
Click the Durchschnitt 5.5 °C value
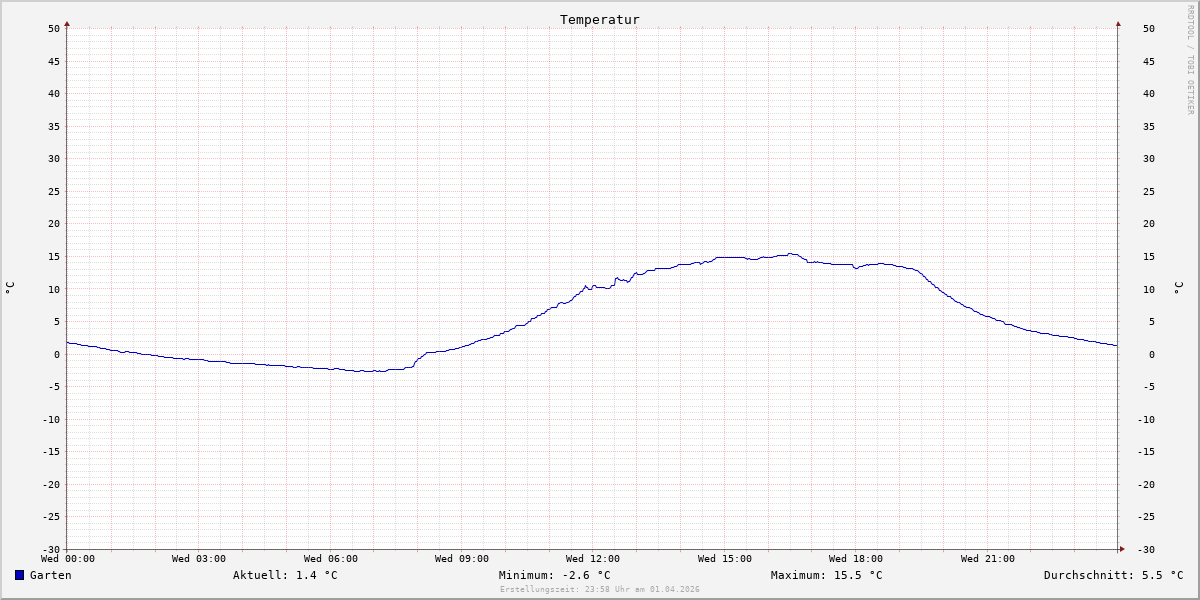pyautogui.click(x=1113, y=575)
